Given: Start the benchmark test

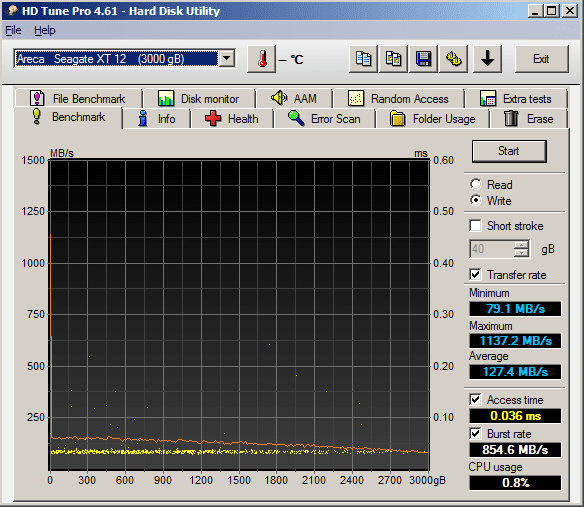Looking at the screenshot, I should [509, 151].
